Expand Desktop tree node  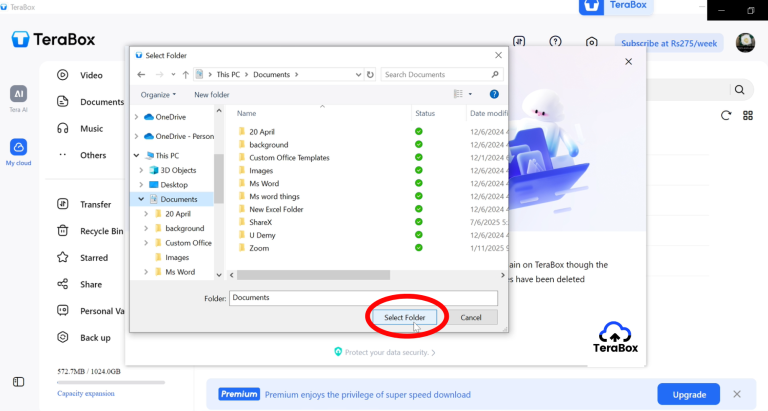pyautogui.click(x=141, y=185)
